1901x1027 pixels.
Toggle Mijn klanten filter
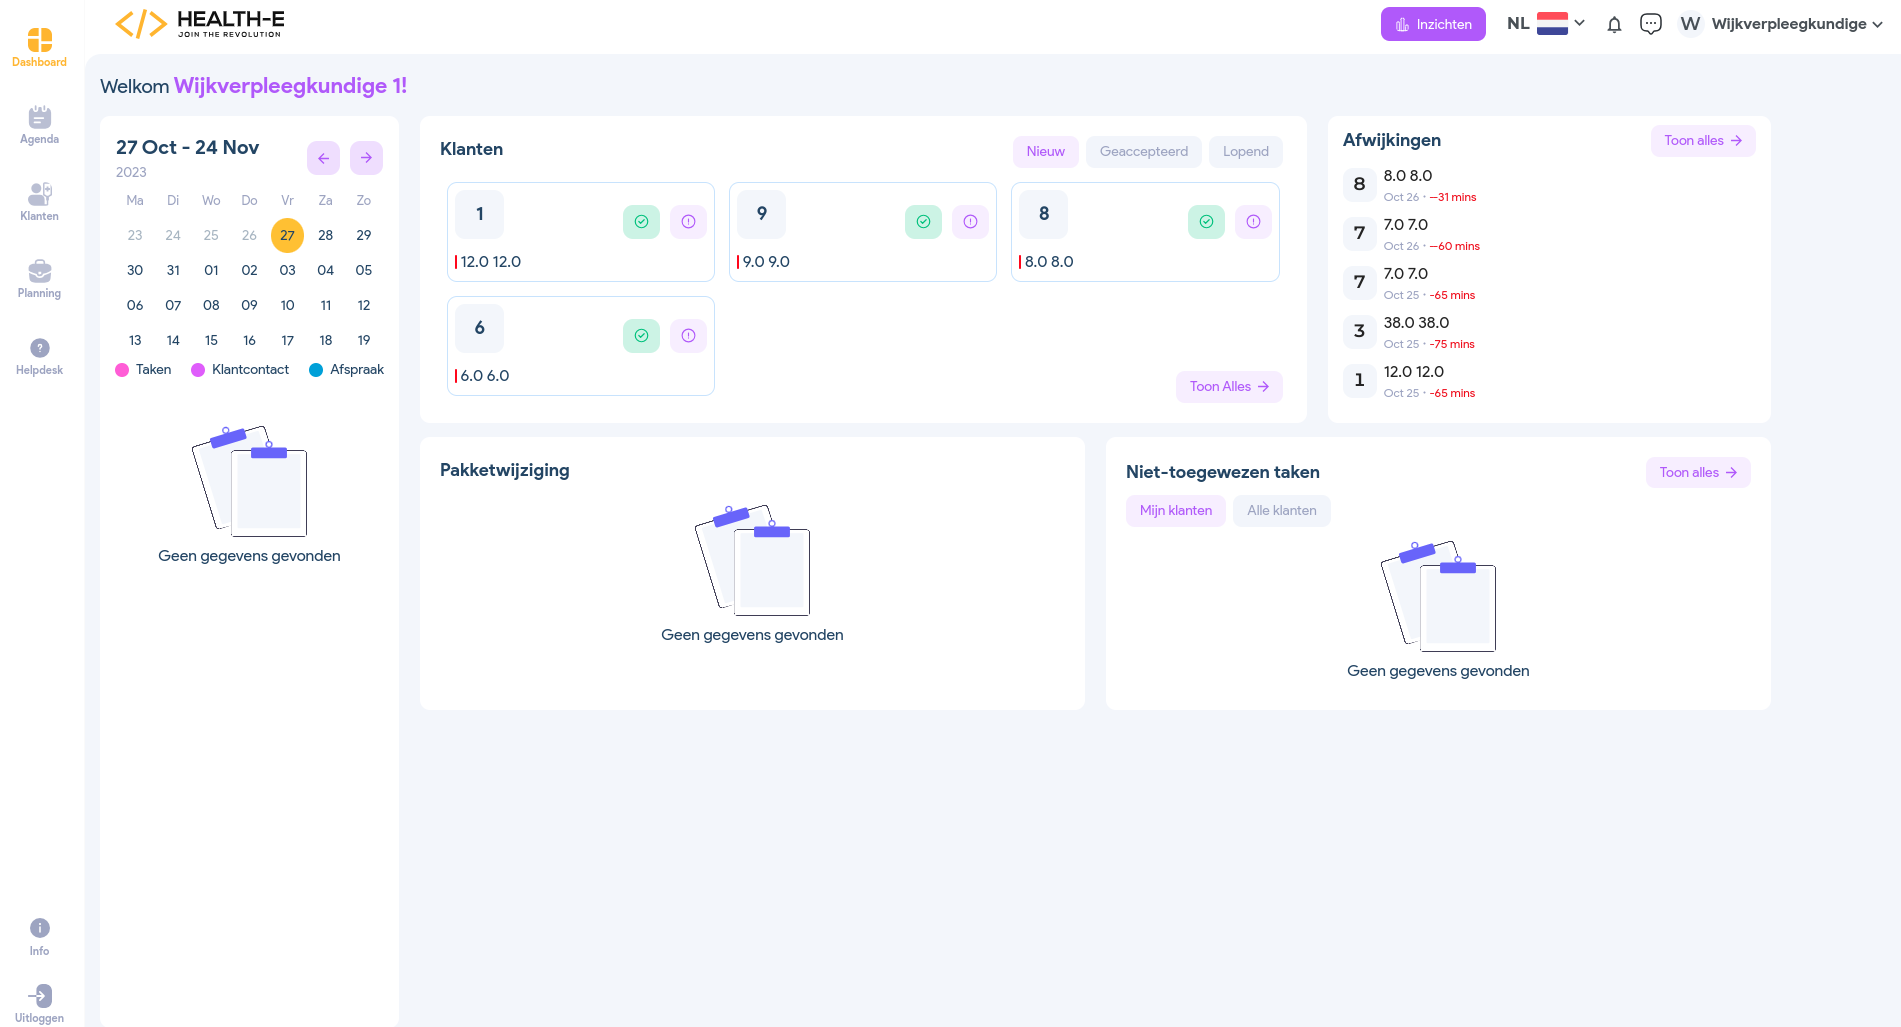click(1175, 511)
